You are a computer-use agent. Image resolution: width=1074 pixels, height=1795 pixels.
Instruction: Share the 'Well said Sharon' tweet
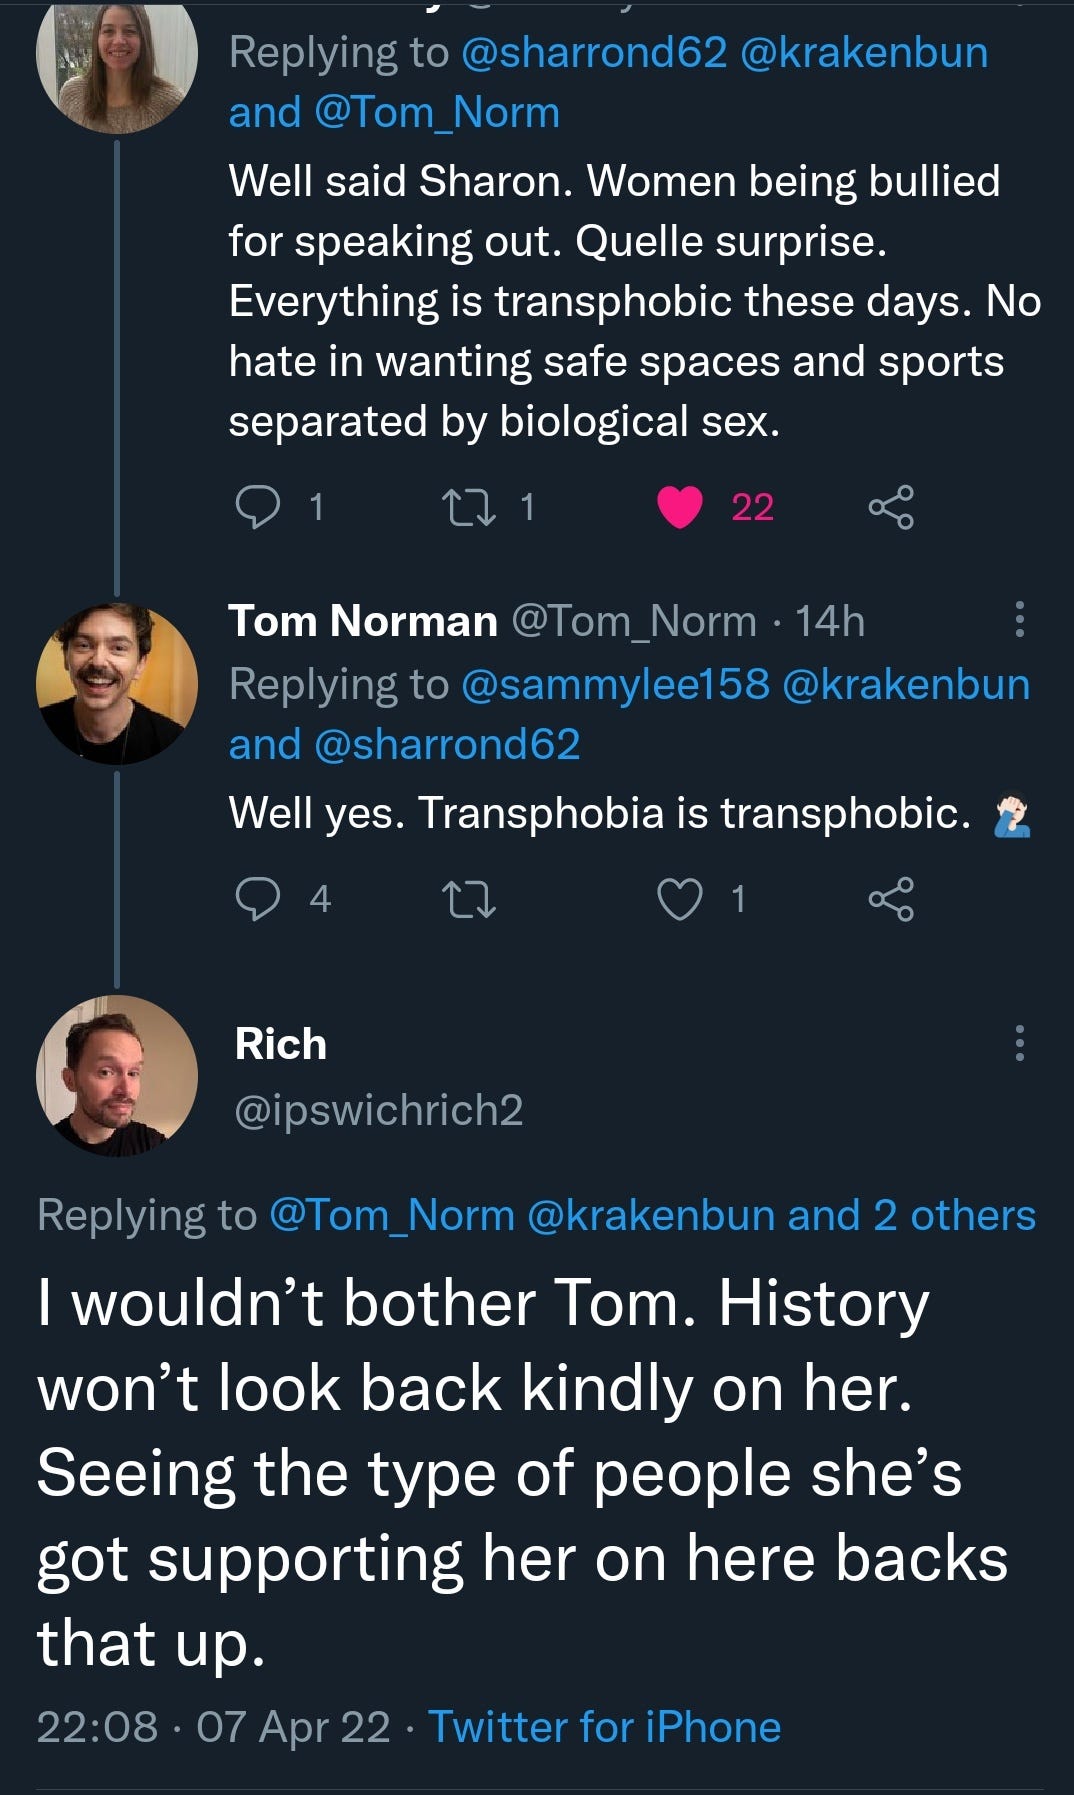[890, 507]
